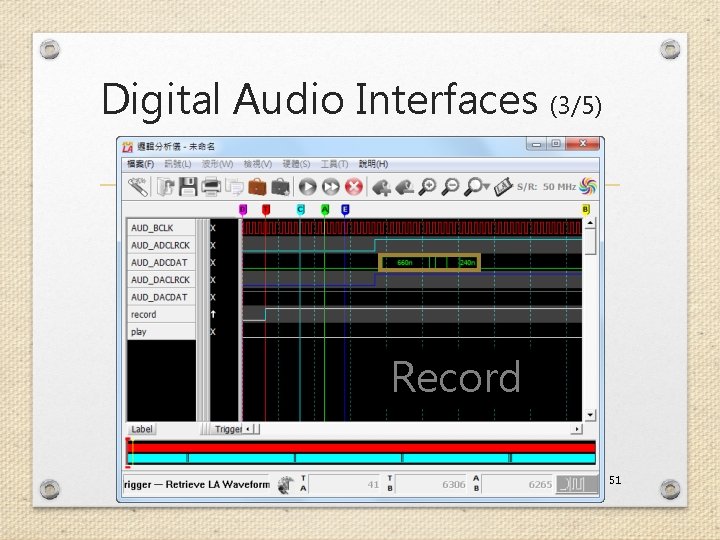Screen dimensions: 720x540
Task: Click the S/R: 50 MHz sample rate
Action: point(546,187)
